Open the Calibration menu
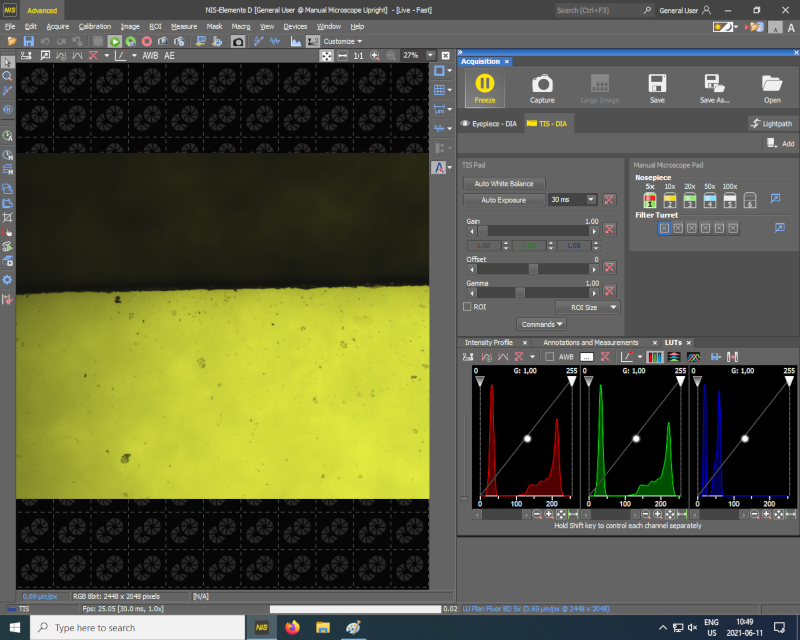This screenshot has width=800, height=640. point(94,27)
